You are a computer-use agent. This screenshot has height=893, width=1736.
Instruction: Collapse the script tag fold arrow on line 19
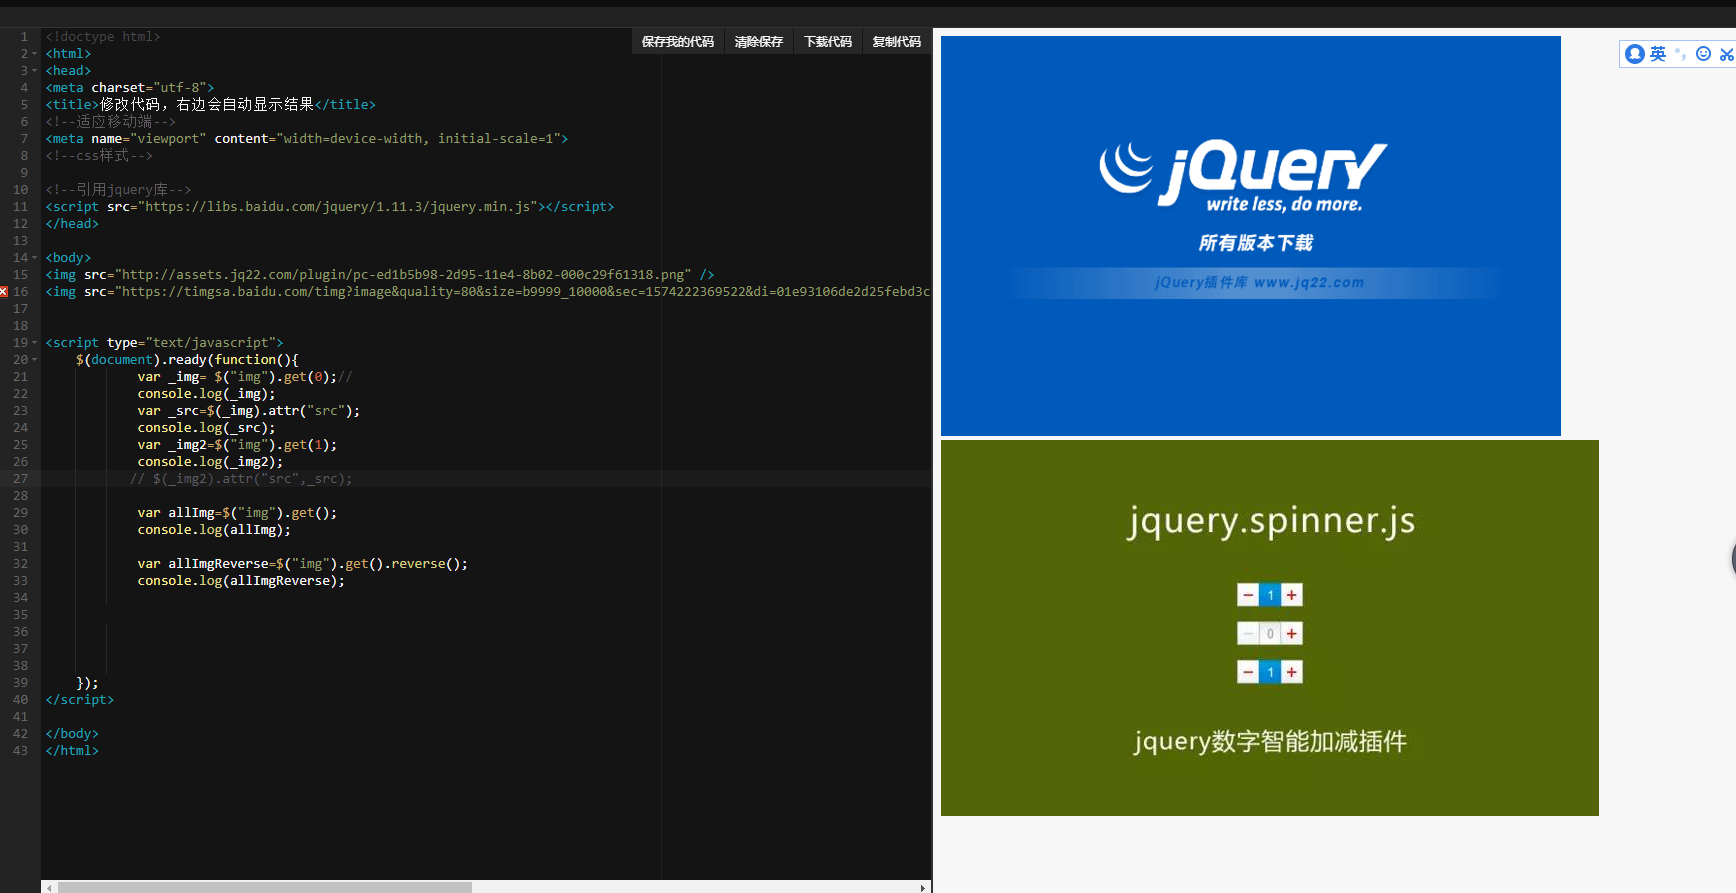click(35, 343)
